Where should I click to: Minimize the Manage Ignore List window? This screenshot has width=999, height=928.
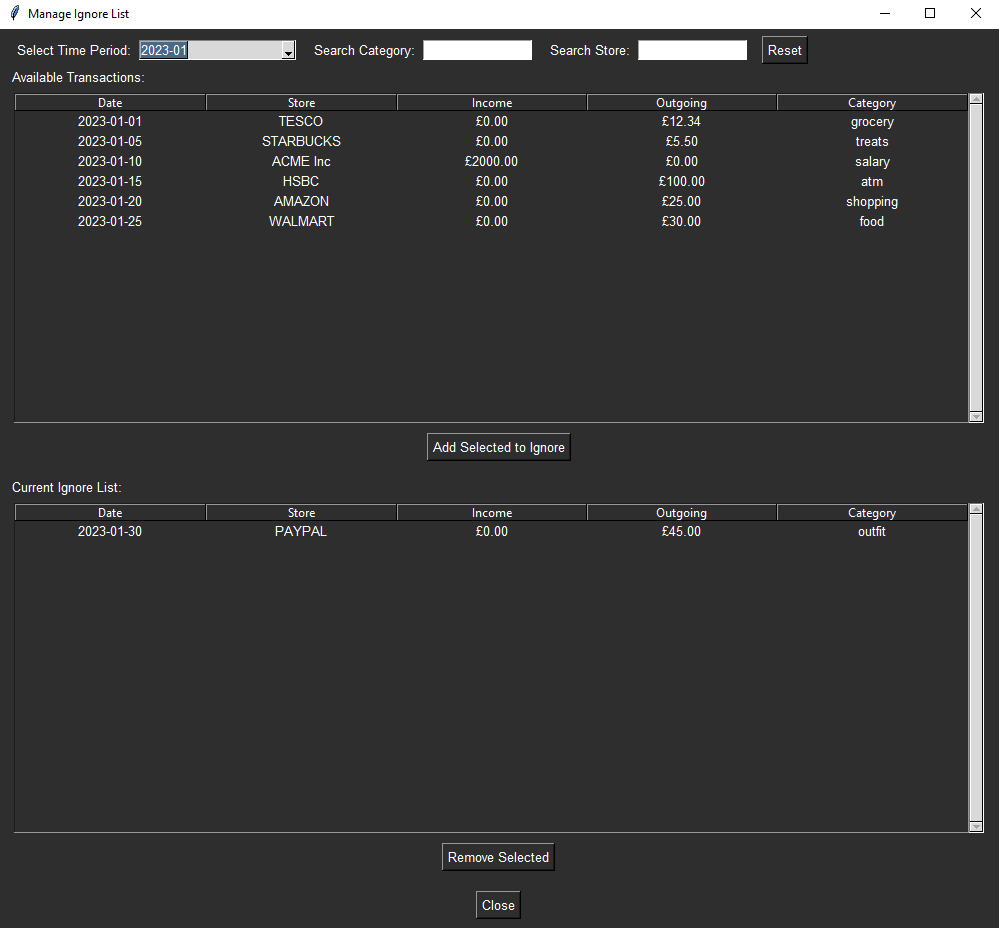point(885,13)
